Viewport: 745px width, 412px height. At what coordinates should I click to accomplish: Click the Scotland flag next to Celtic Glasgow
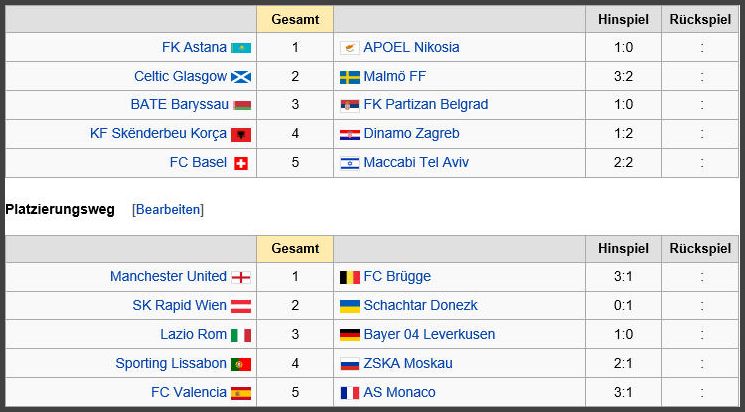(241, 77)
